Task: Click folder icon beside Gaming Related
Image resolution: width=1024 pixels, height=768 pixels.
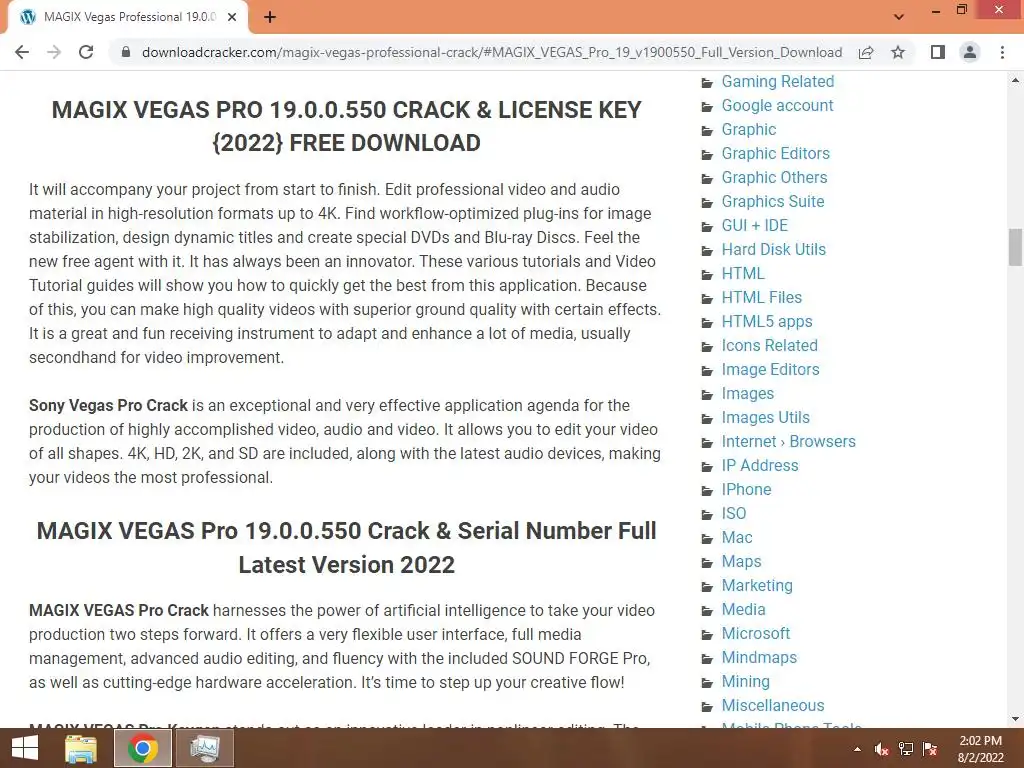Action: (707, 83)
